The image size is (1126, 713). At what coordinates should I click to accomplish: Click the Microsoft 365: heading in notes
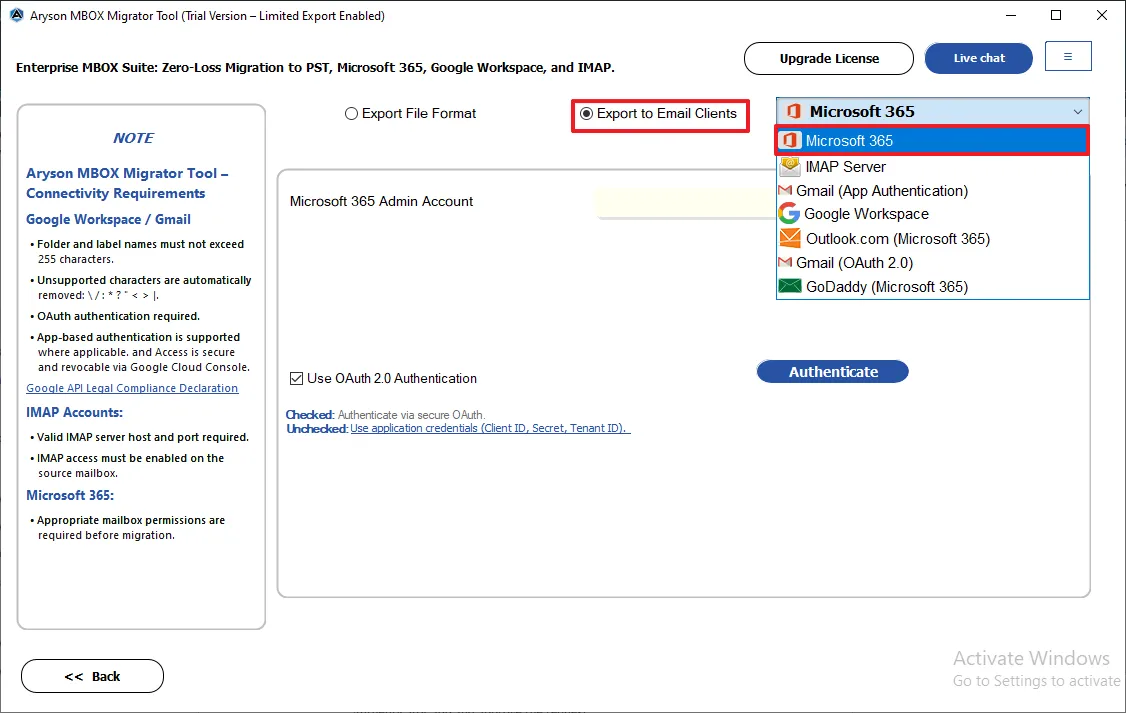70,495
